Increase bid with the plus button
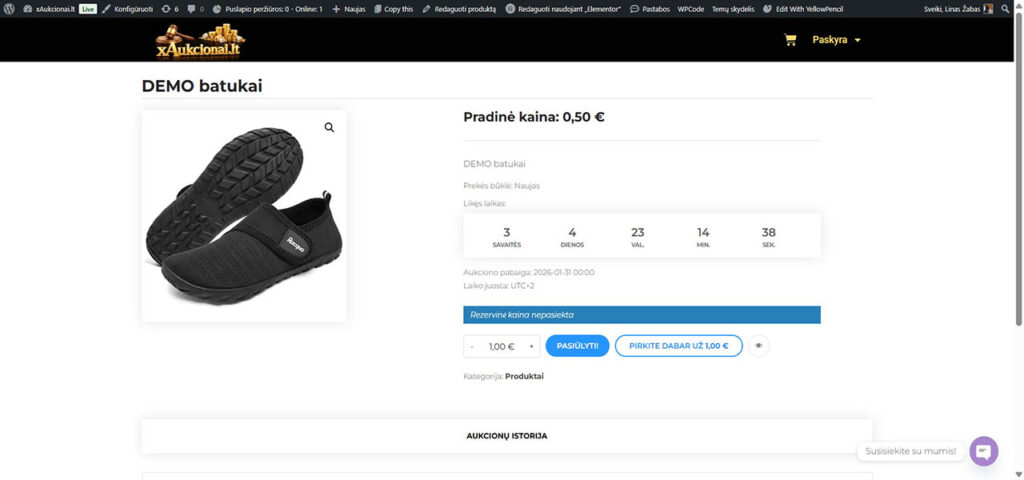 tap(531, 346)
